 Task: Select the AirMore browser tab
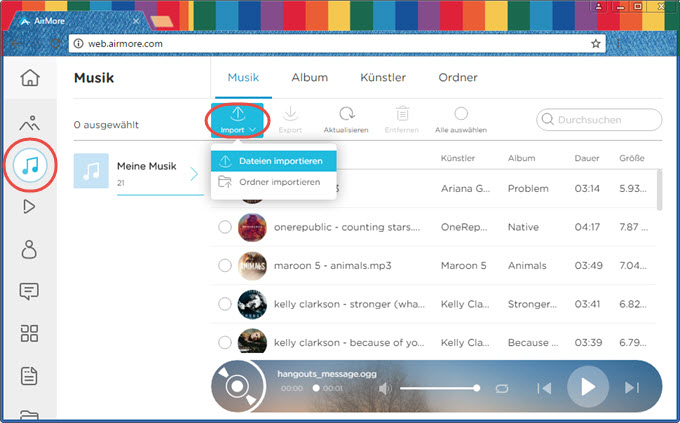(x=78, y=21)
